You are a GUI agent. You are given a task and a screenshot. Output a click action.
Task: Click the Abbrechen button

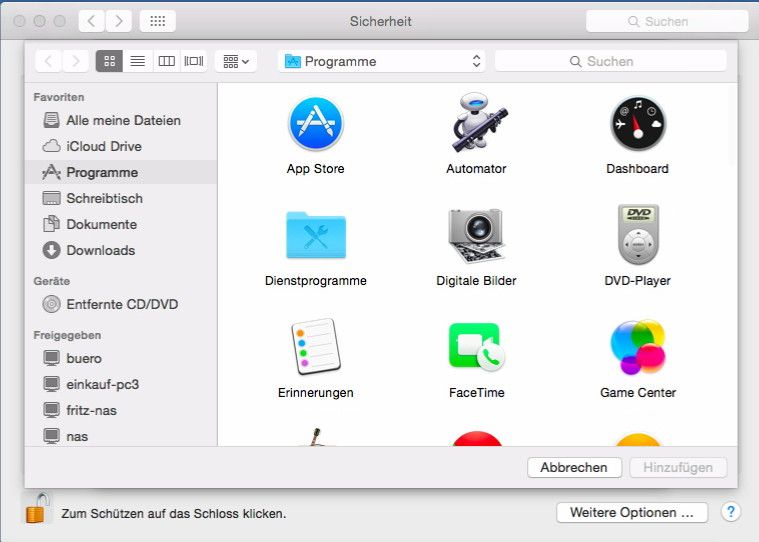574,467
